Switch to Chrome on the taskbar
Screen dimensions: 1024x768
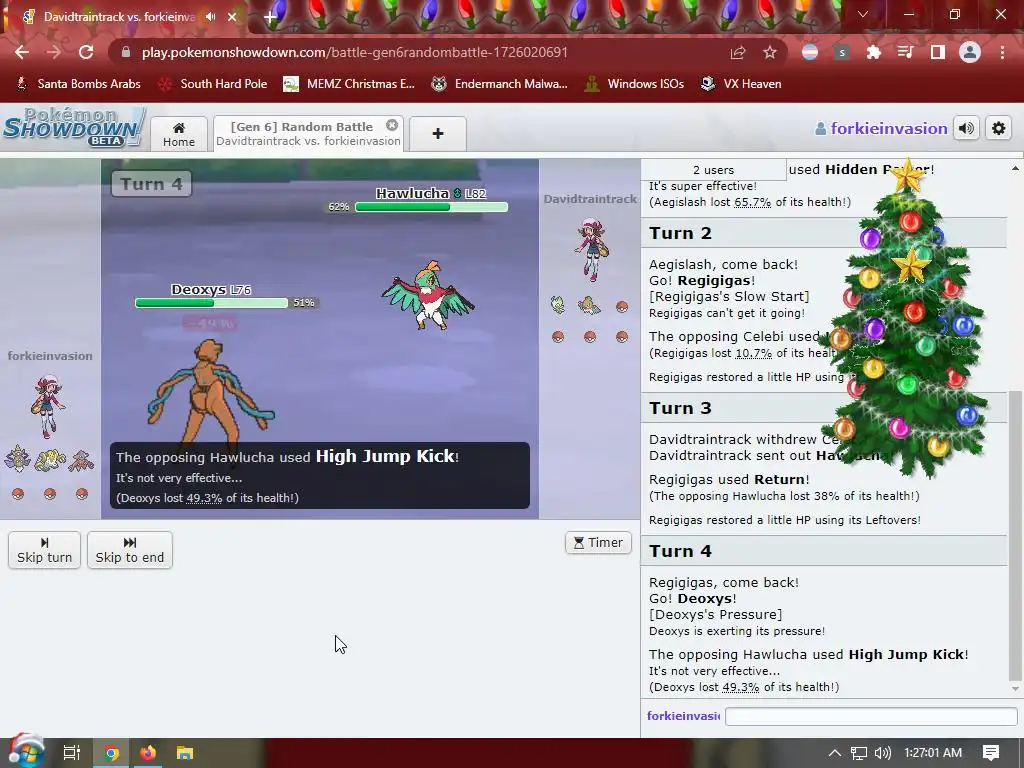pyautogui.click(x=112, y=753)
